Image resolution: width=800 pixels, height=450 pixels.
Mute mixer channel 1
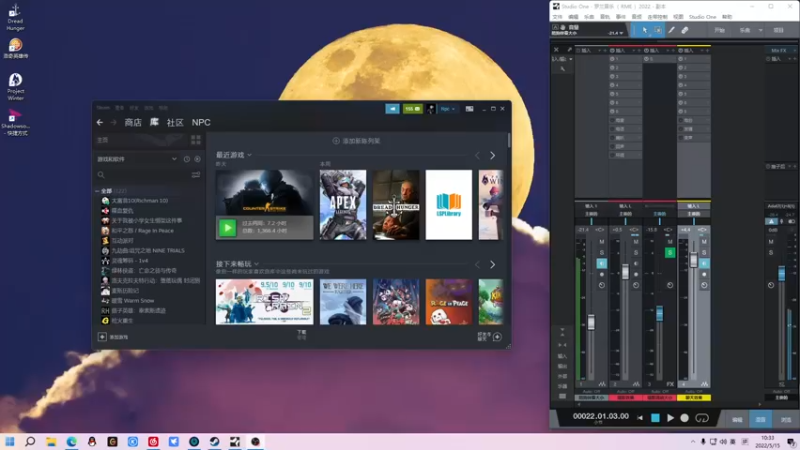(x=602, y=242)
